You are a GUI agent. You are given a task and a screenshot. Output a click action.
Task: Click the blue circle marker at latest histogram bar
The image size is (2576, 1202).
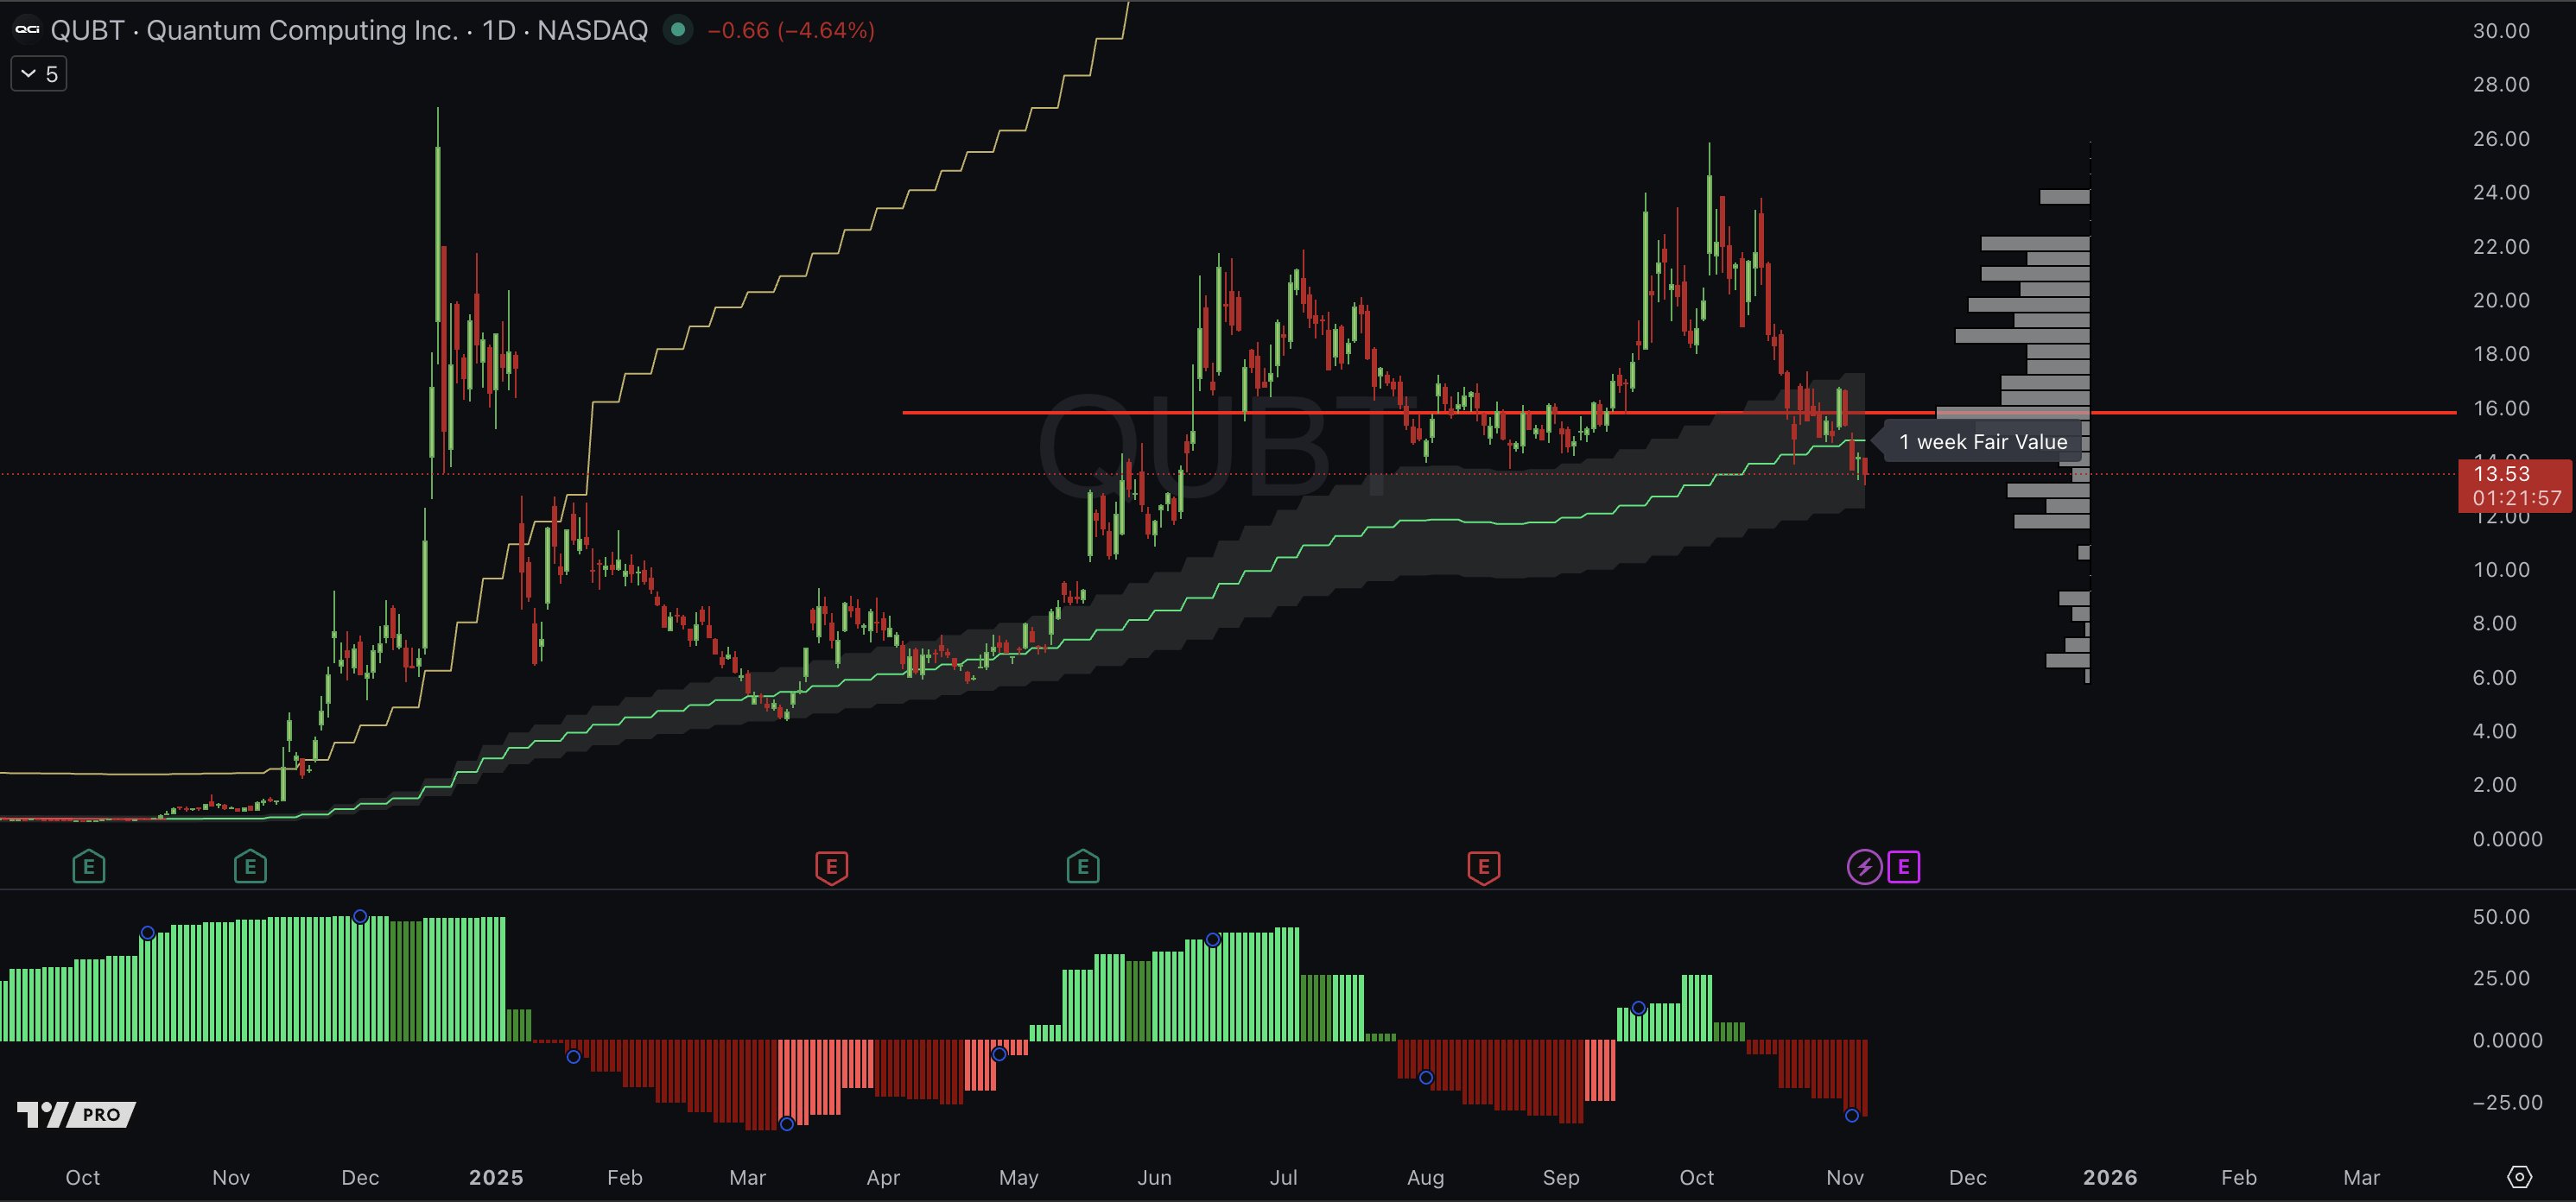tap(1852, 1115)
